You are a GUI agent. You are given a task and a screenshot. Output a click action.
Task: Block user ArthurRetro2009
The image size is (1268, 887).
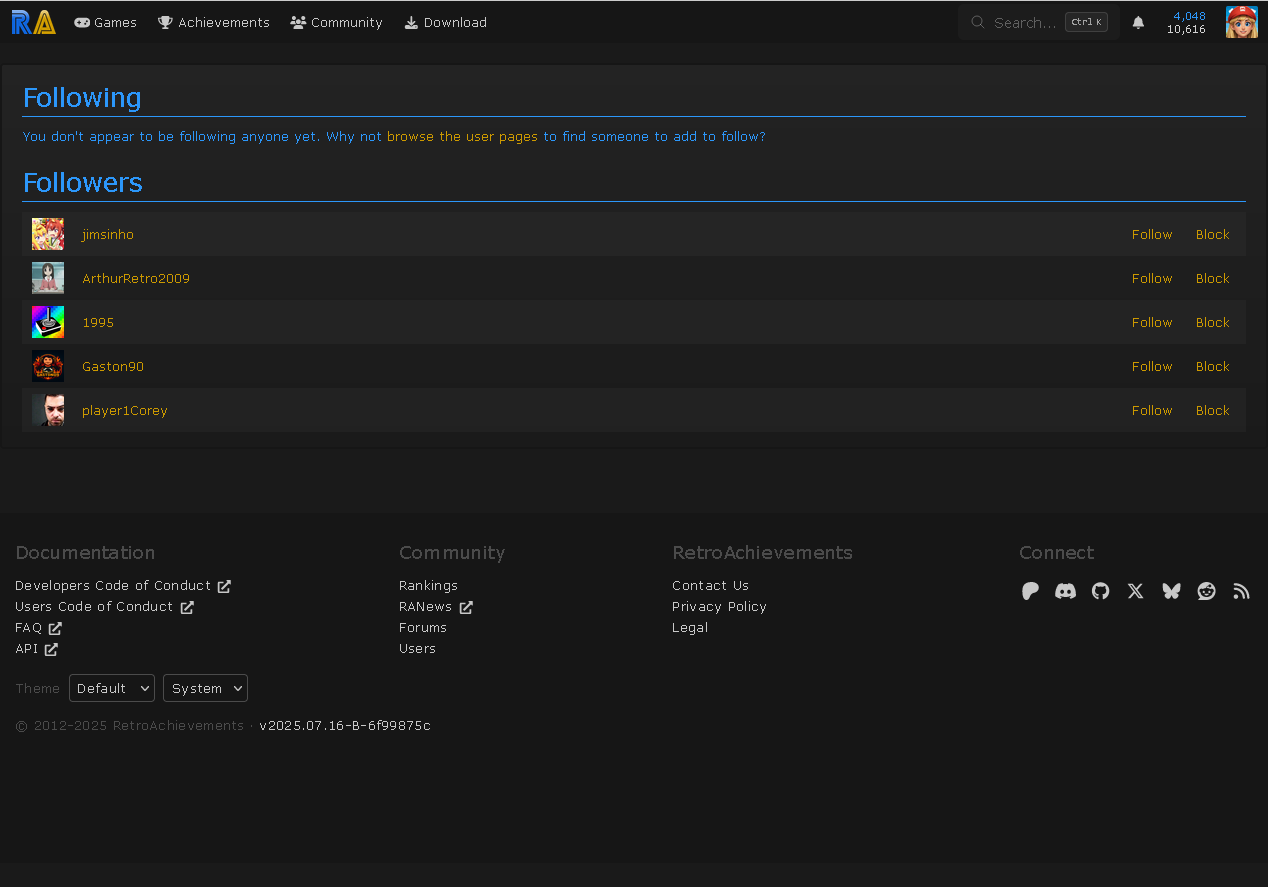pos(1213,278)
